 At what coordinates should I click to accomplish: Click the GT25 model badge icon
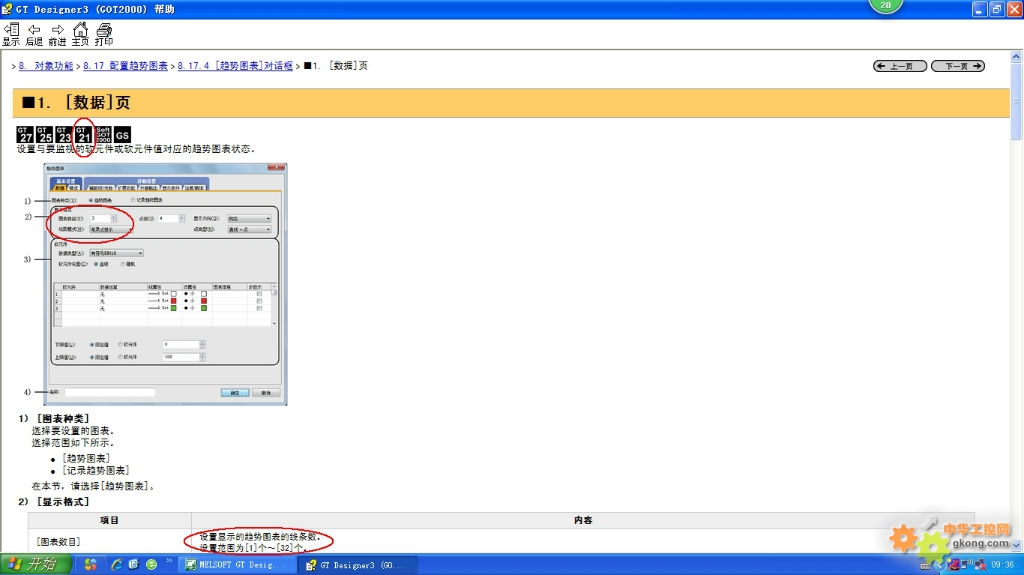pyautogui.click(x=44, y=135)
